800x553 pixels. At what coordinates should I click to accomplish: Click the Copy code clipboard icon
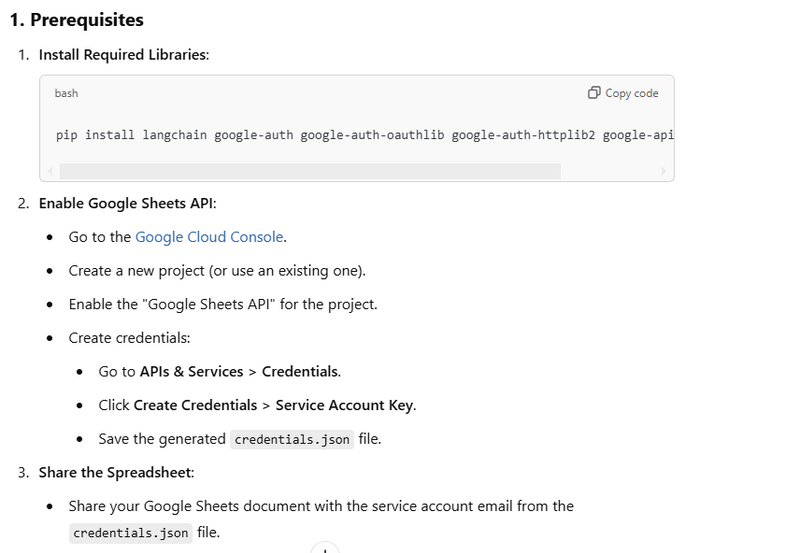coord(594,93)
